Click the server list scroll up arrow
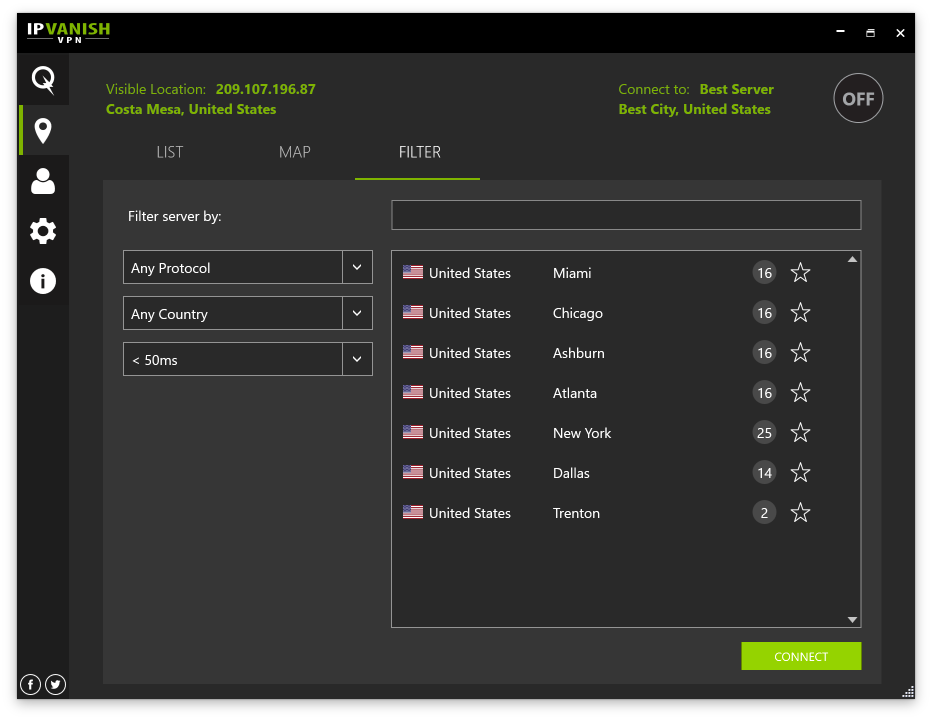The width and height of the screenshot is (932, 720). tap(852, 259)
